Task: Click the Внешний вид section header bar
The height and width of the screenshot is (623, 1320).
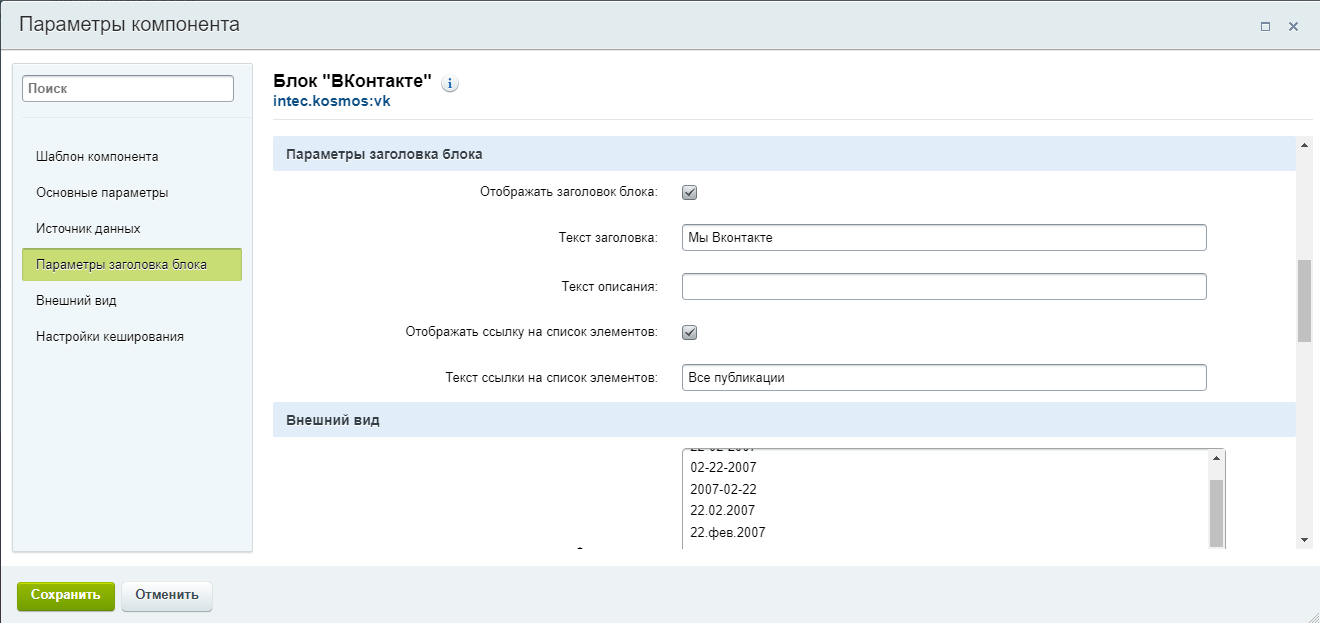Action: tap(784, 420)
